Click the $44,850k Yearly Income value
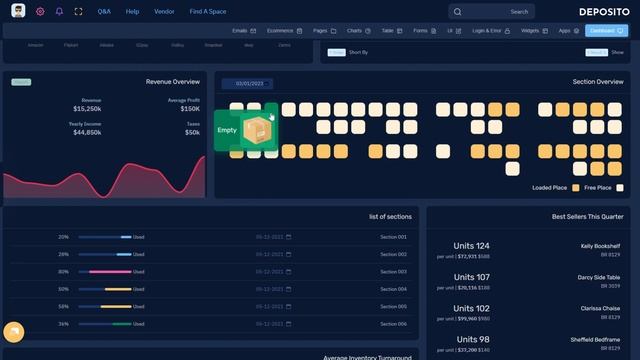Screen dimensions: 640x360 pyautogui.click(x=87, y=133)
